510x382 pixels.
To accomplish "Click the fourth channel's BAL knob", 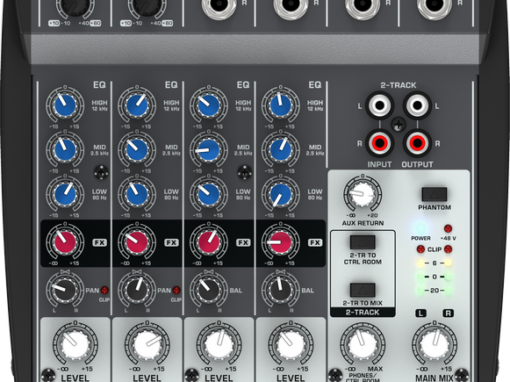I will (281, 290).
